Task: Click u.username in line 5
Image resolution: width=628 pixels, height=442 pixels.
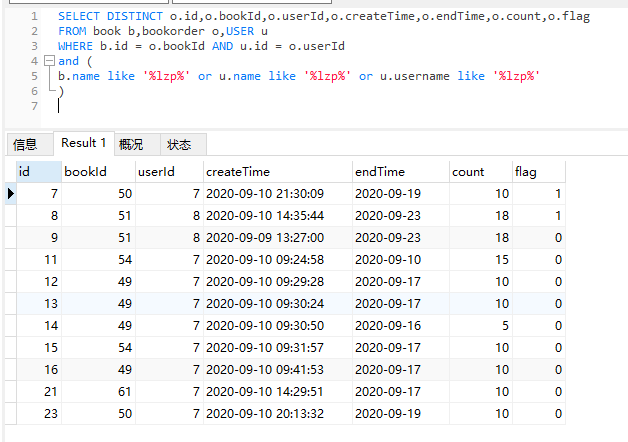Action: (415, 76)
